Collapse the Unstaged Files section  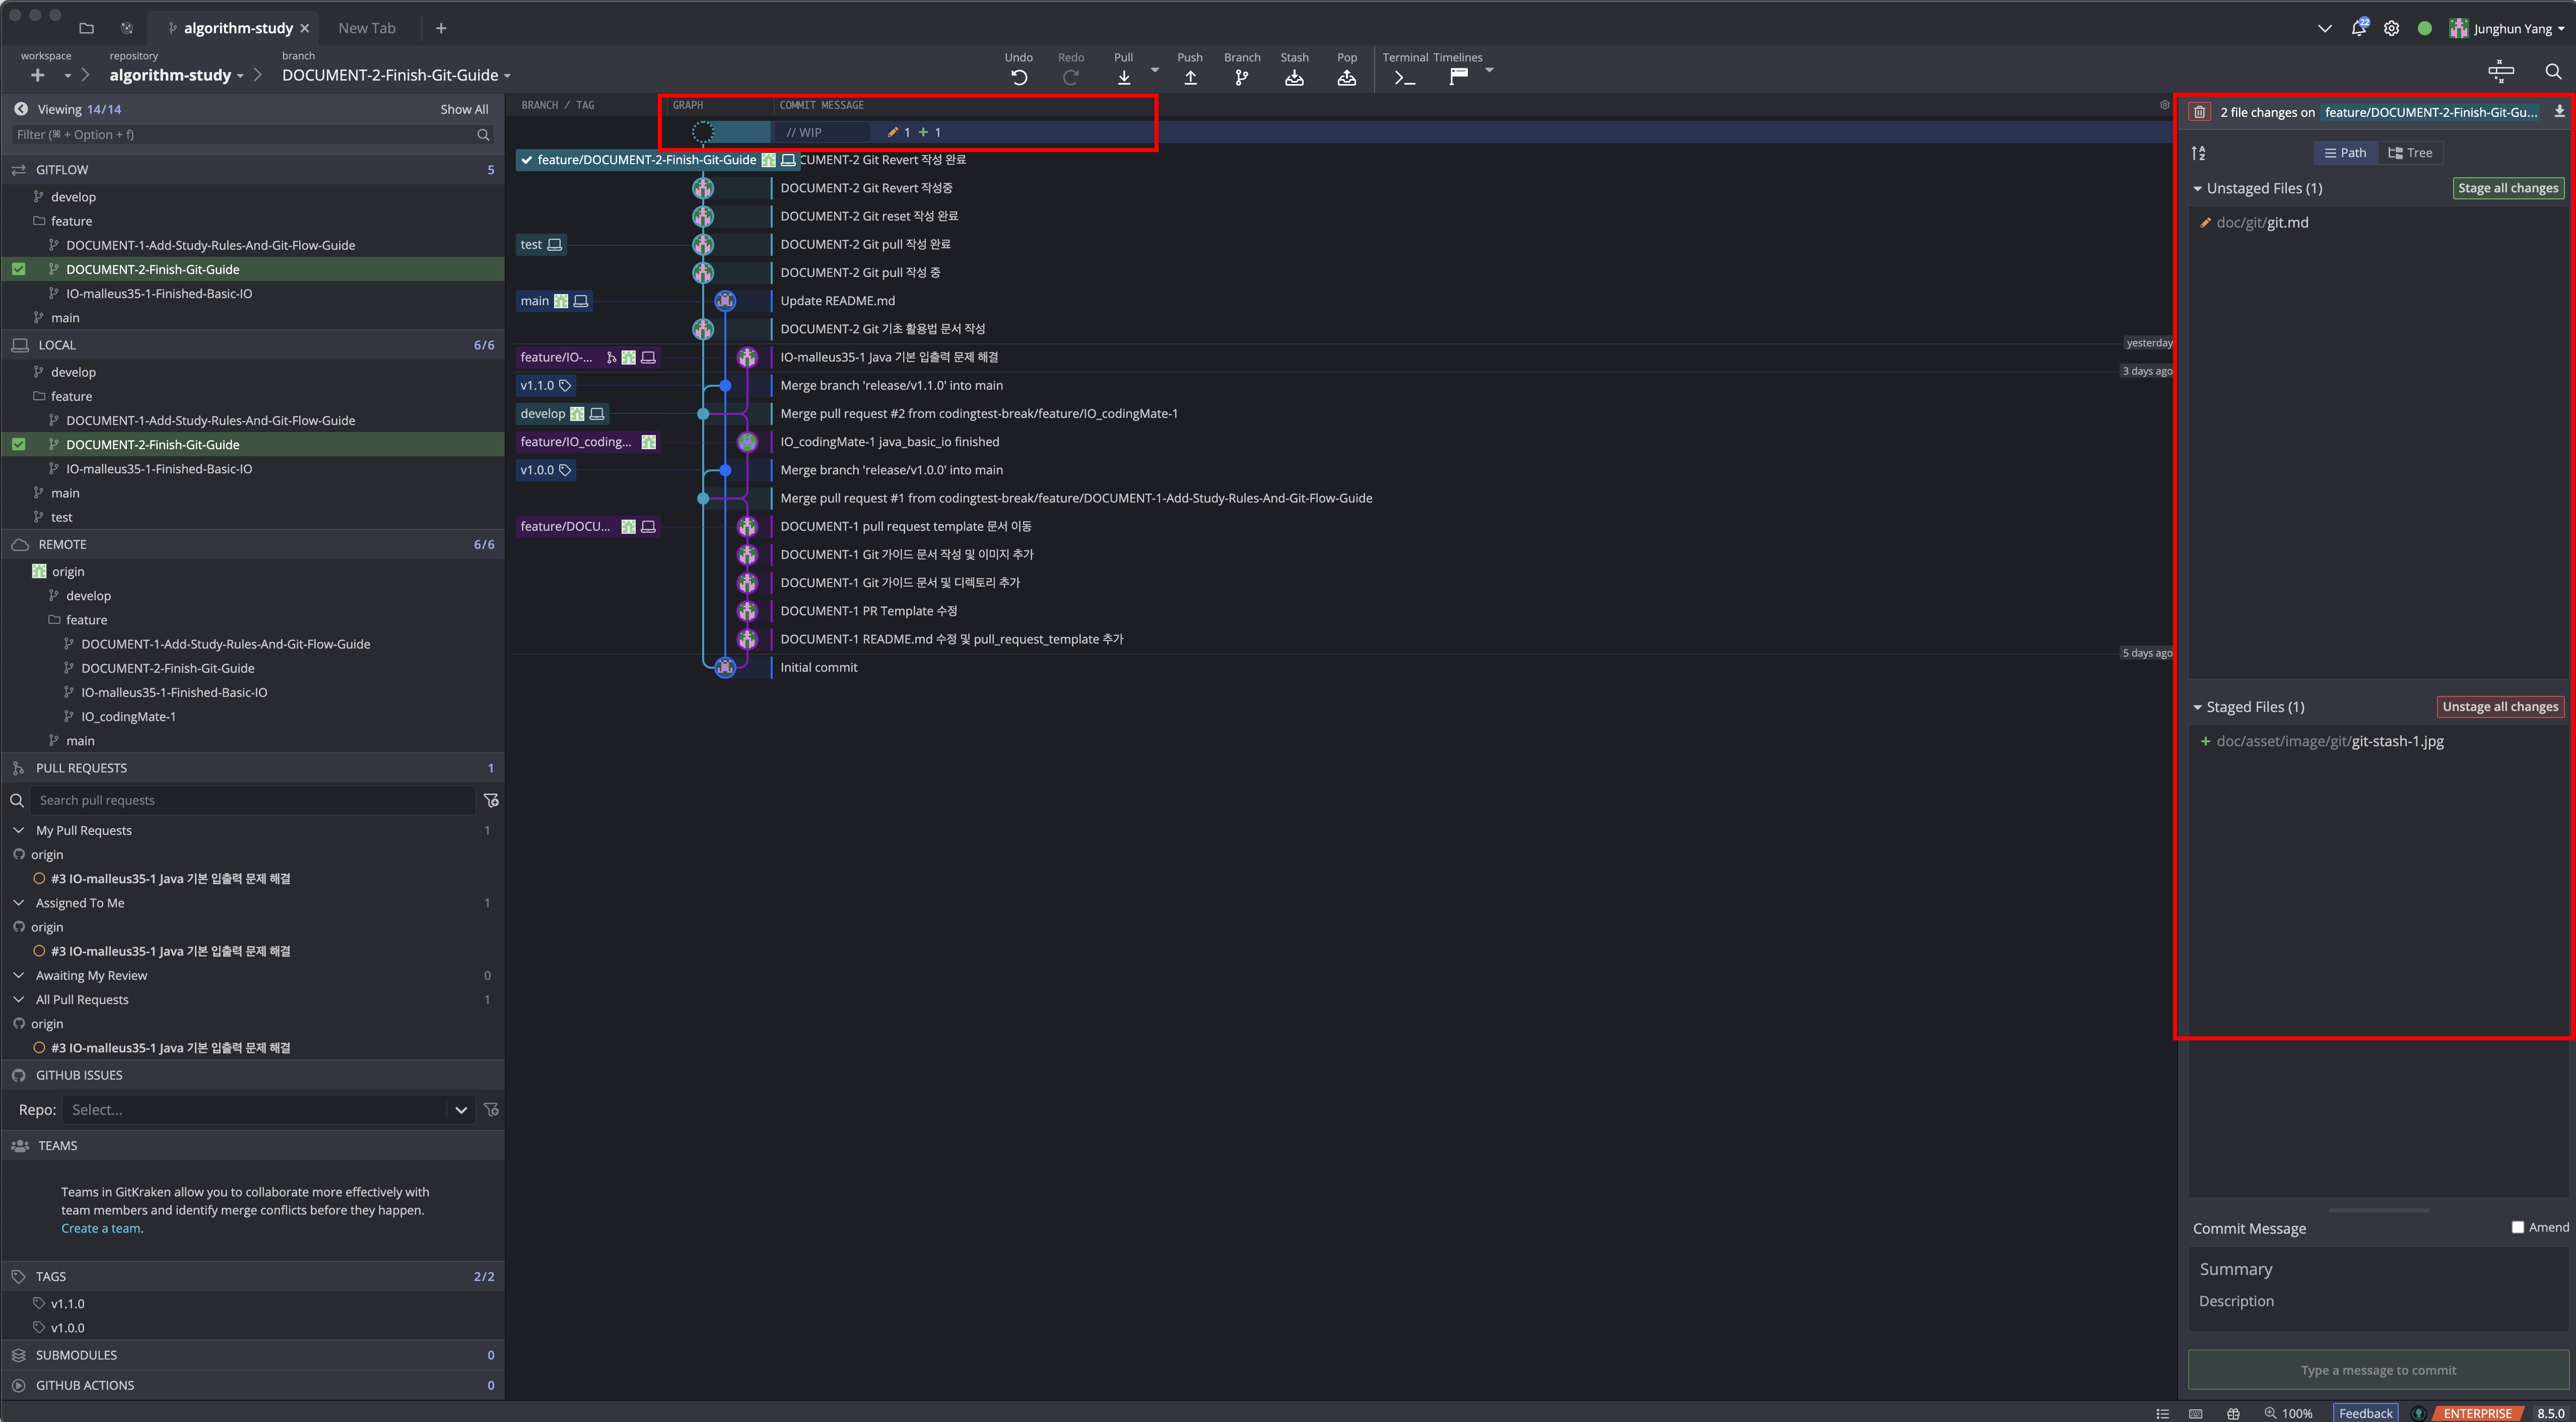(2197, 188)
